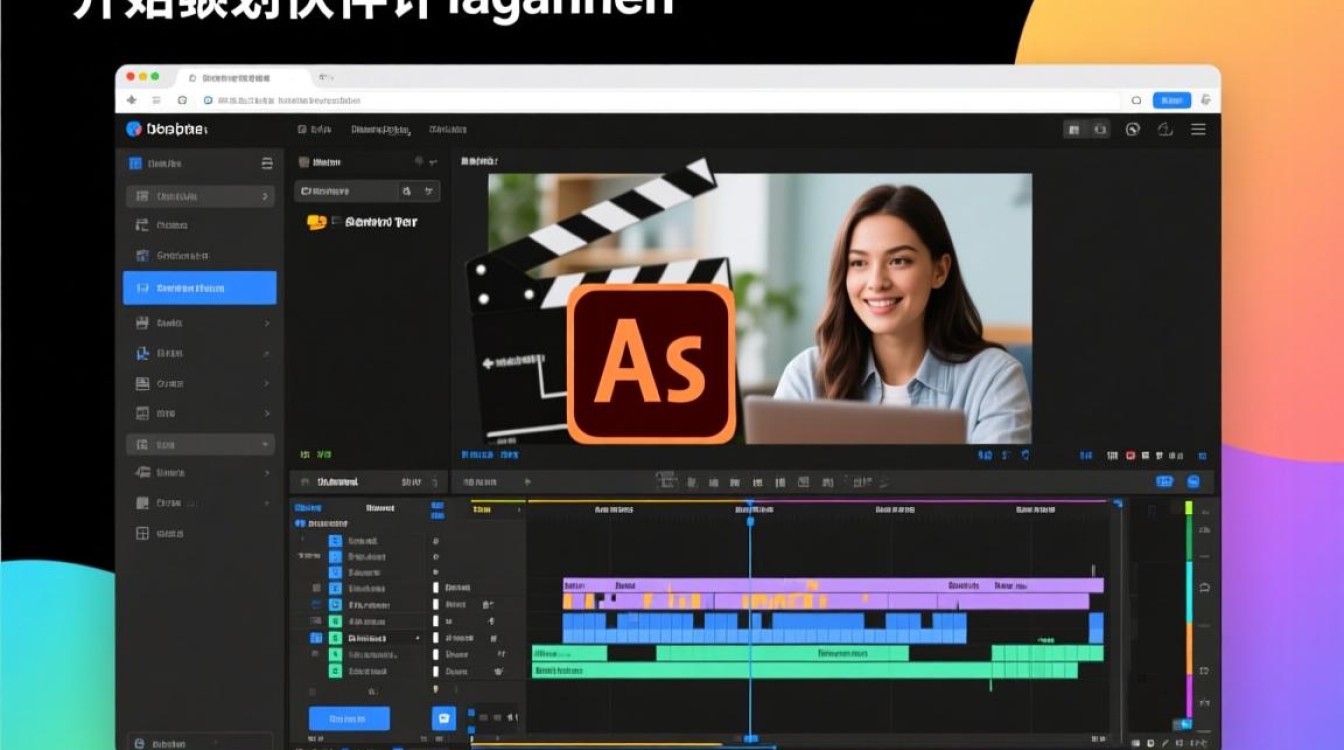Click the field at the top of the media panel
The width and height of the screenshot is (1344, 750).
point(367,191)
